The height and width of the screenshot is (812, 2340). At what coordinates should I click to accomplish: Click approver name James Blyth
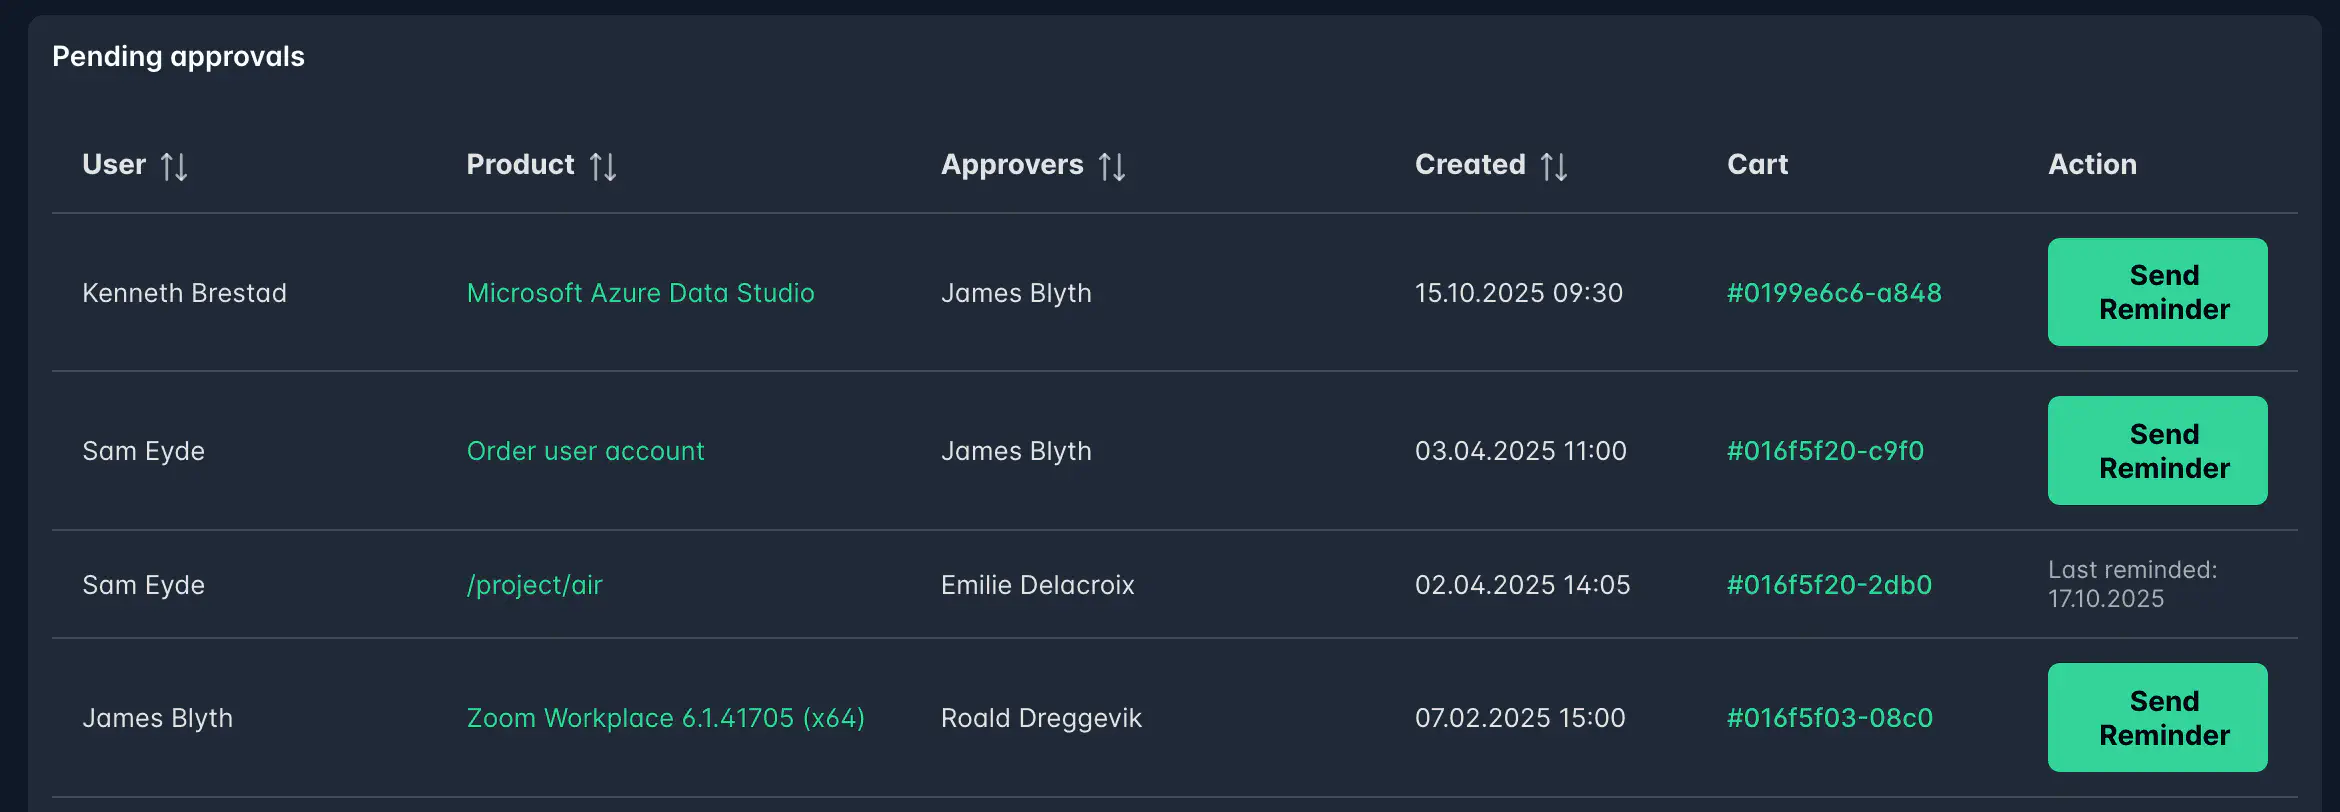[1016, 292]
